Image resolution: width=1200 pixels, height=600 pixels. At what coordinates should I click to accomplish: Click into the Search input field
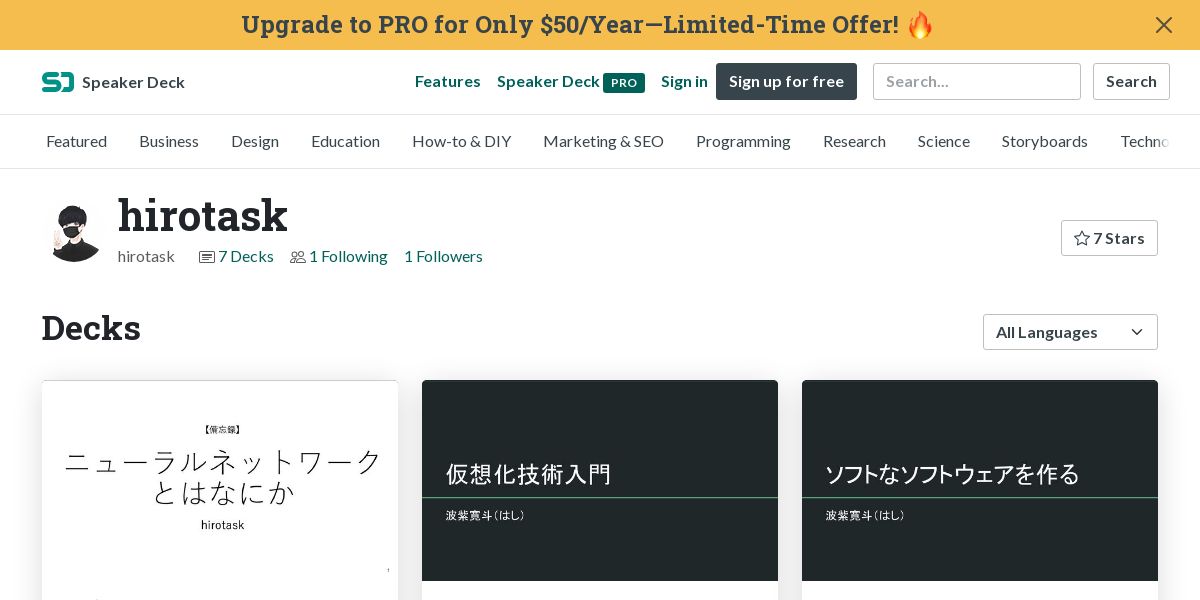pos(976,81)
